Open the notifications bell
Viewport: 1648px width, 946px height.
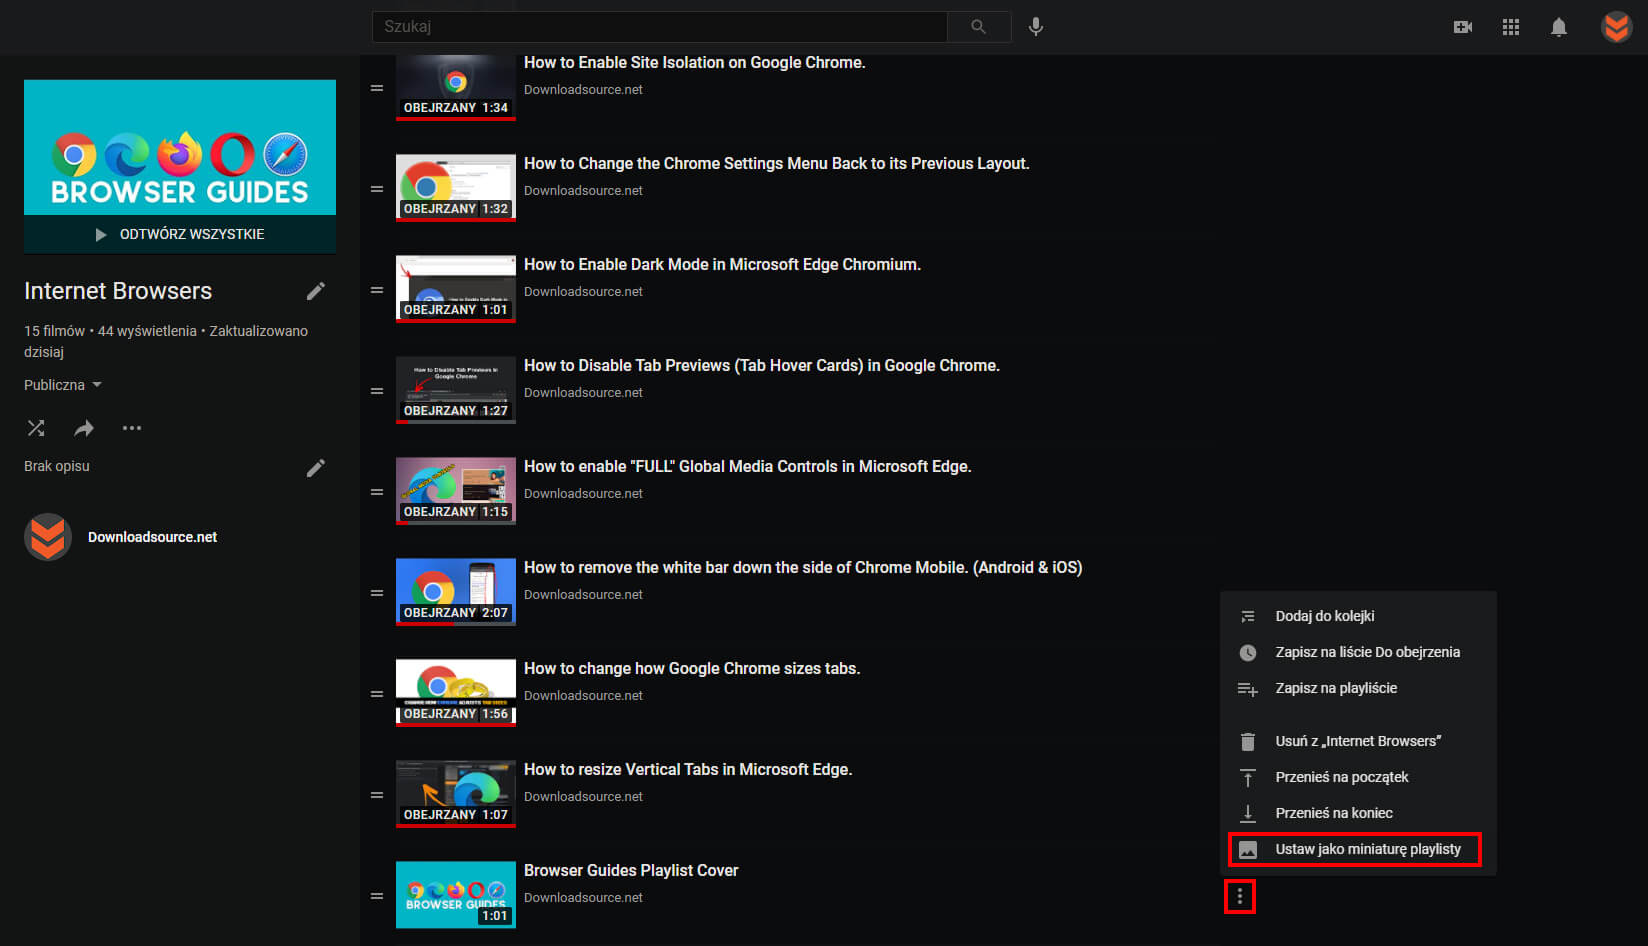(1558, 27)
